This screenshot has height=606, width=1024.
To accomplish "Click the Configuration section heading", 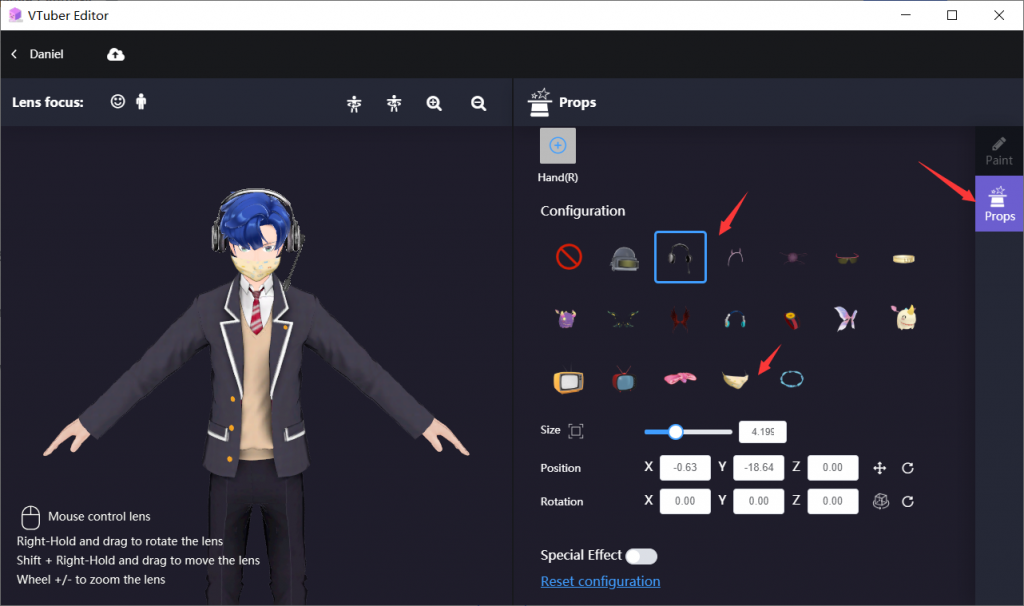I will coord(583,211).
